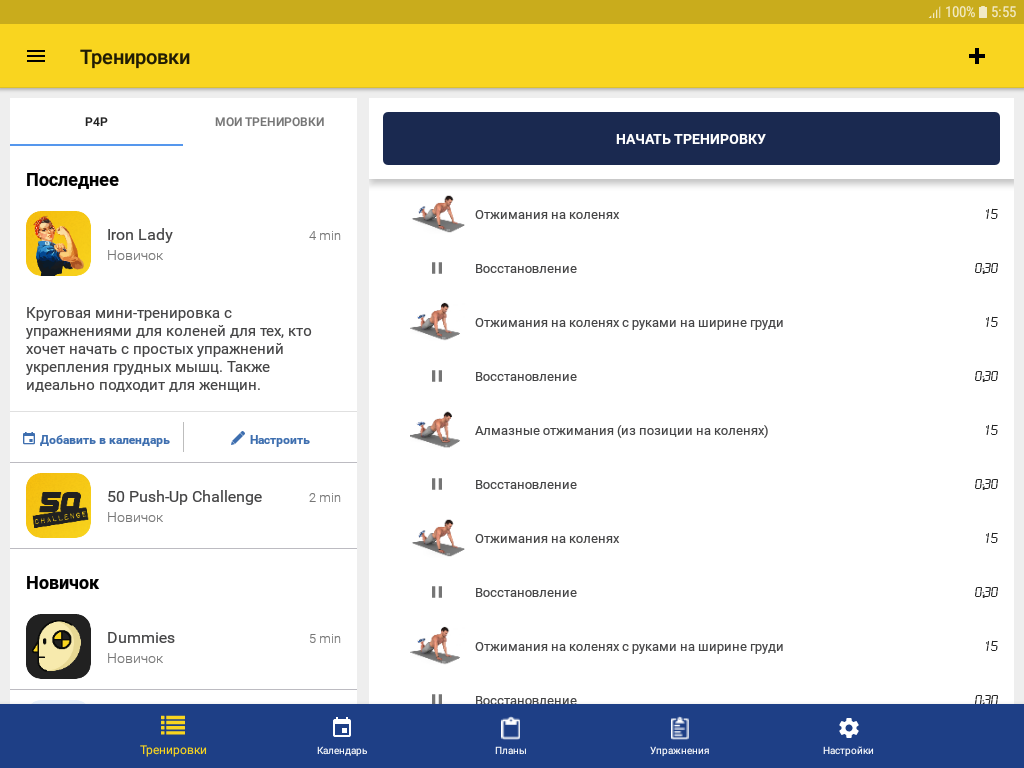Click the Новичок section heading

tap(62, 583)
